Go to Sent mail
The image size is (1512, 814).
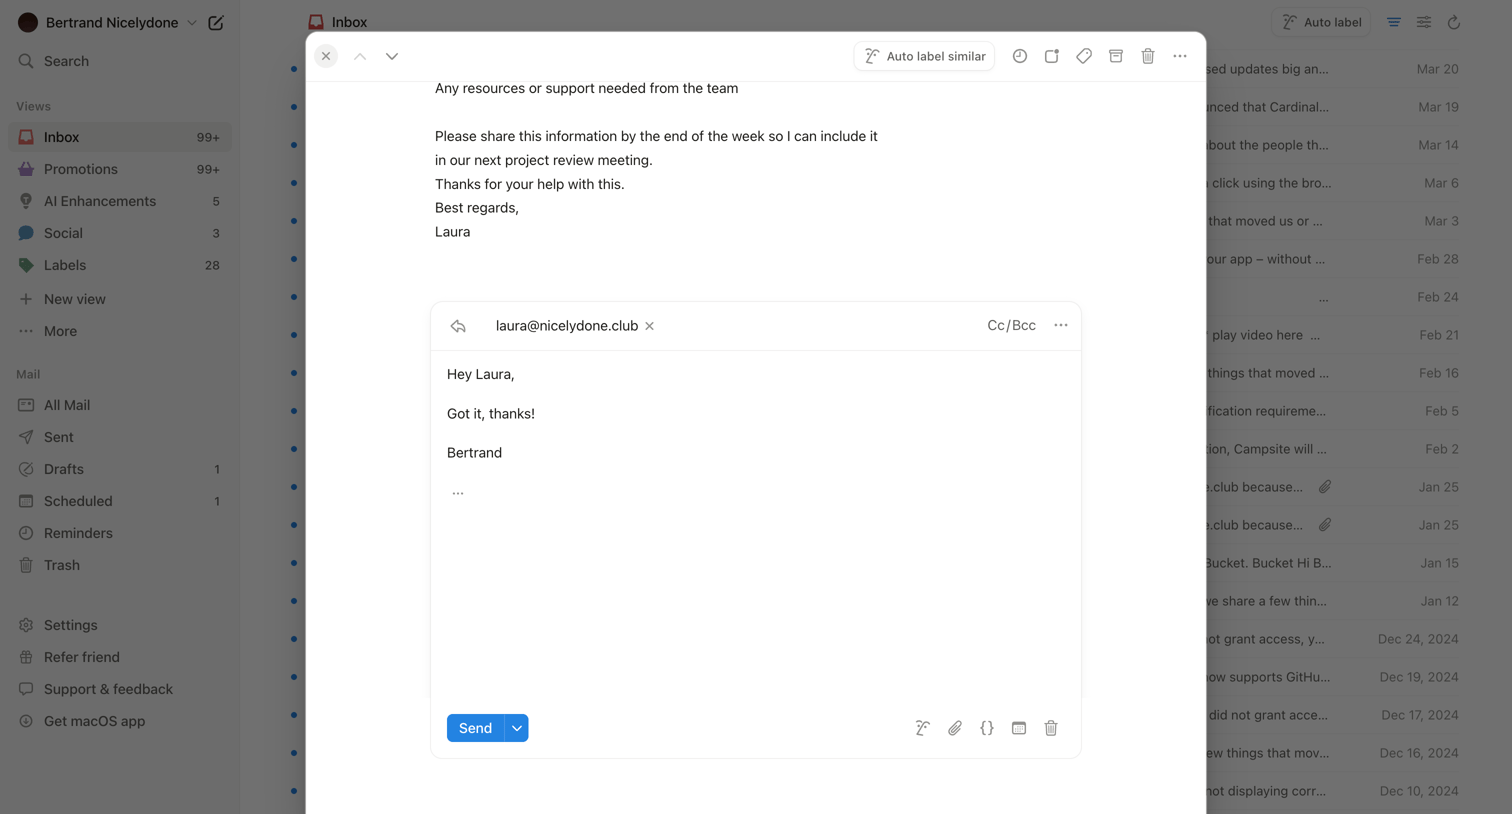tap(120, 437)
